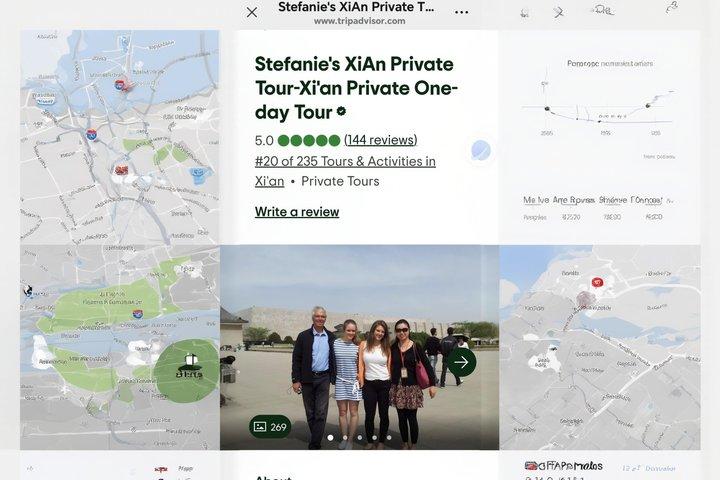
Task: Show next photo with the green arrow
Action: tap(461, 362)
